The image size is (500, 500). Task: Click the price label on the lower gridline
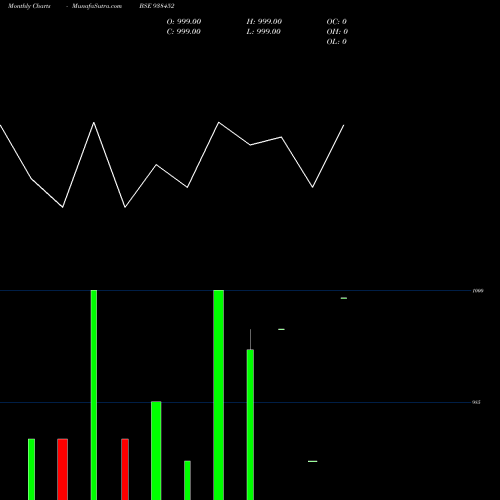click(x=476, y=402)
